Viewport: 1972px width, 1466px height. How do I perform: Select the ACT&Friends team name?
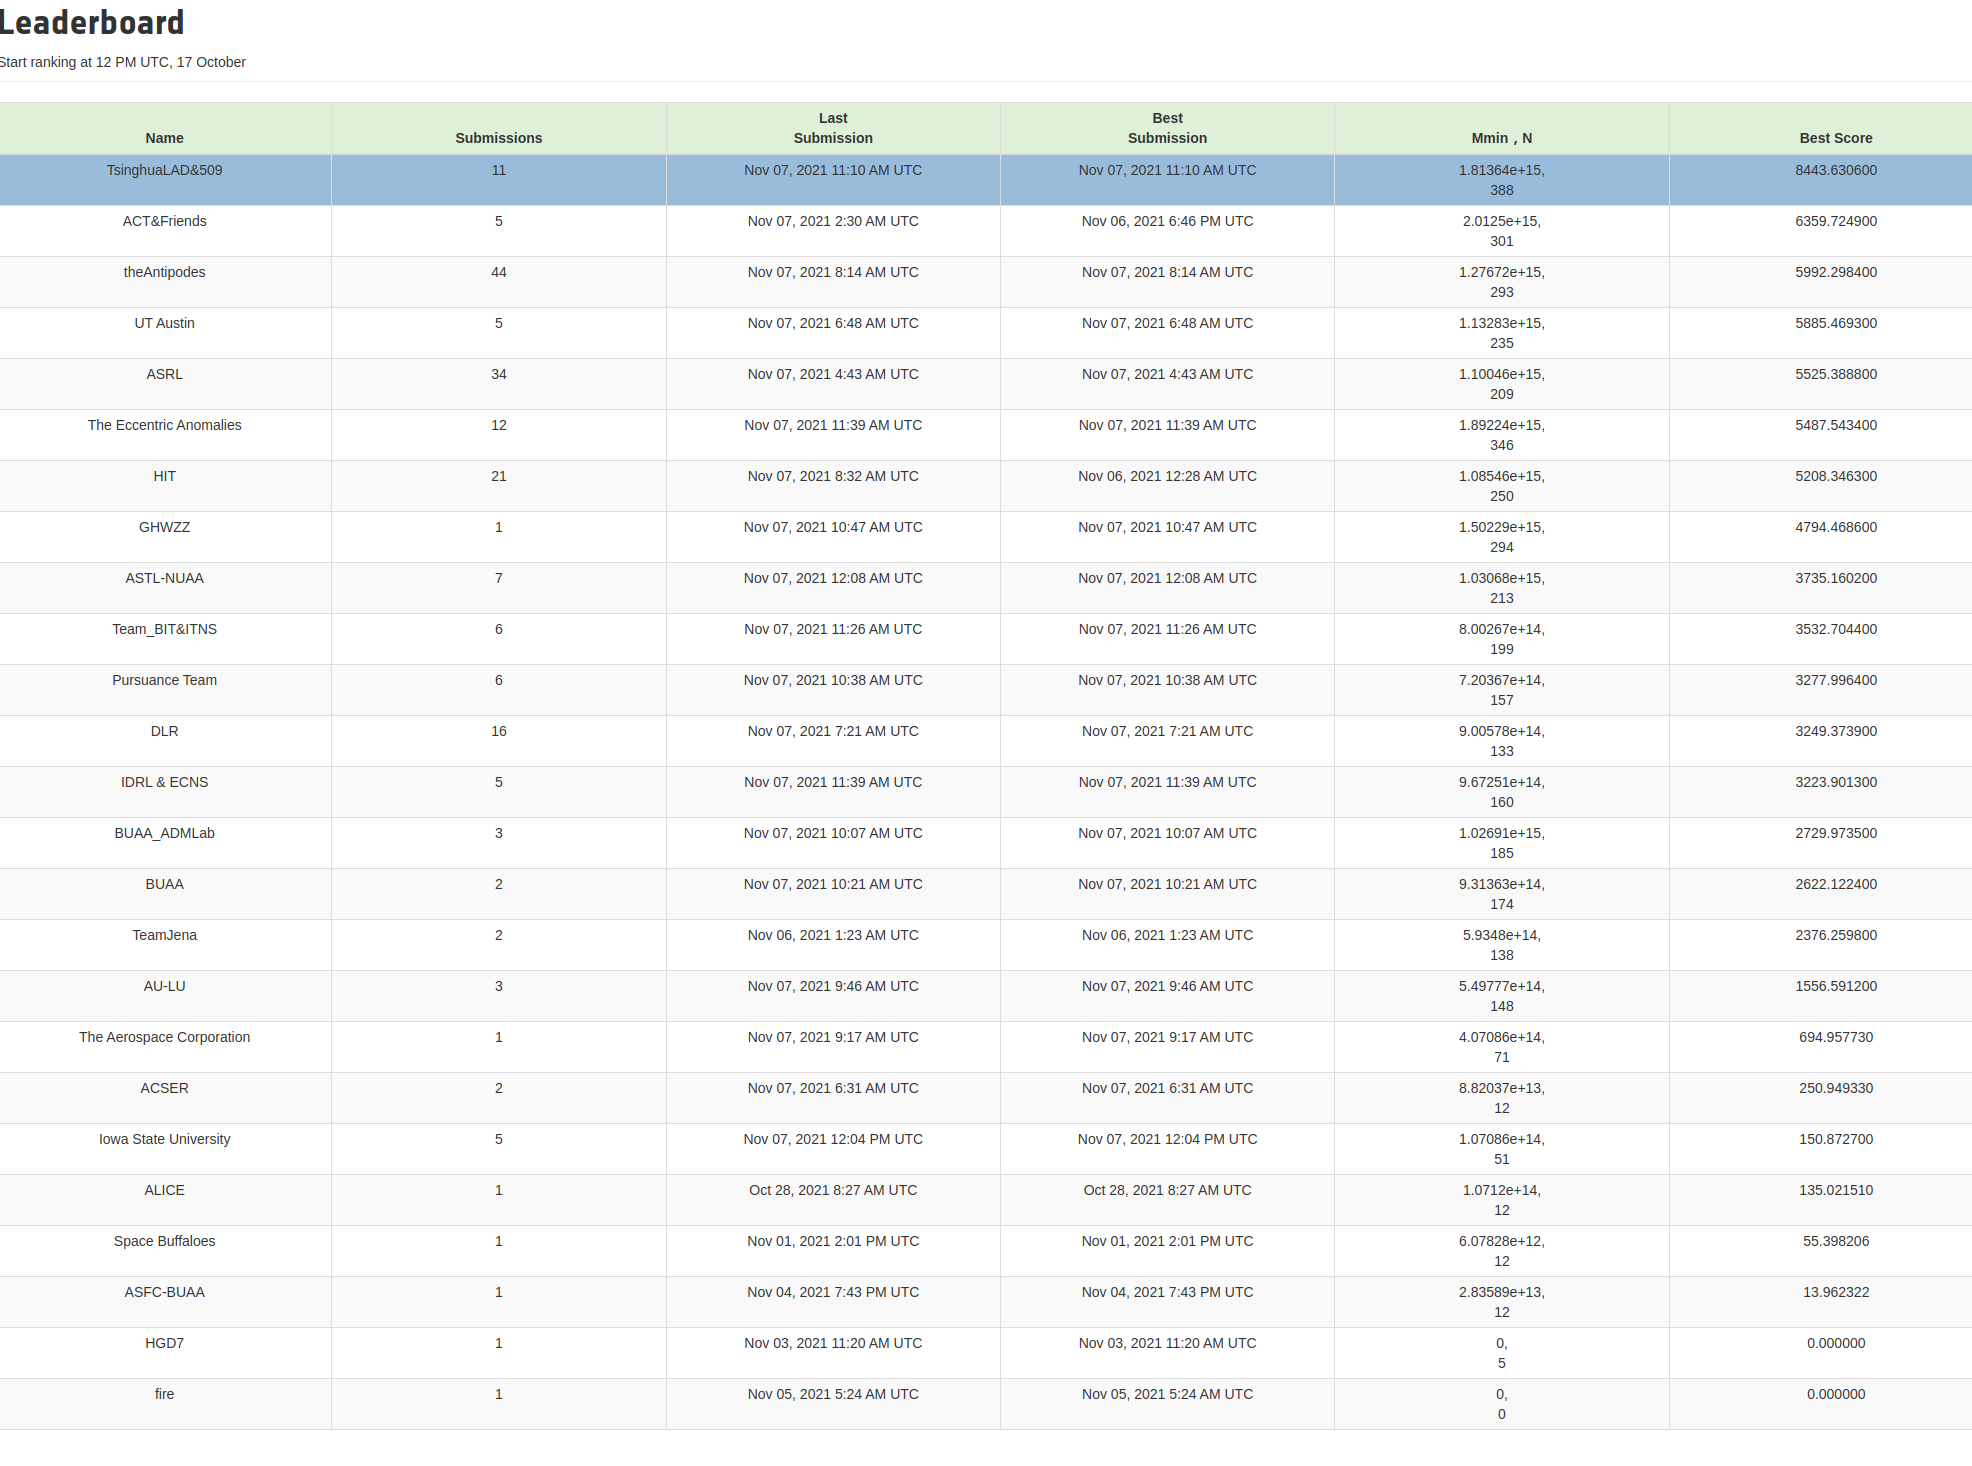(x=164, y=221)
